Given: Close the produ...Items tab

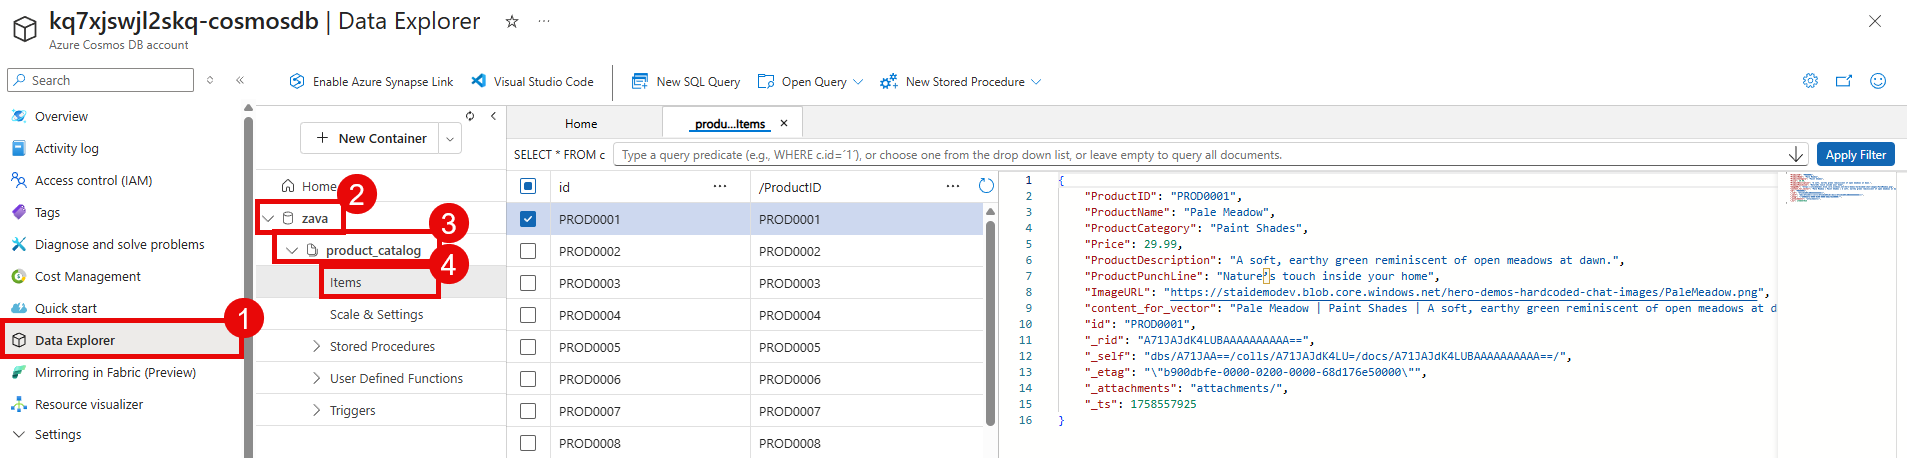Looking at the screenshot, I should (x=784, y=123).
